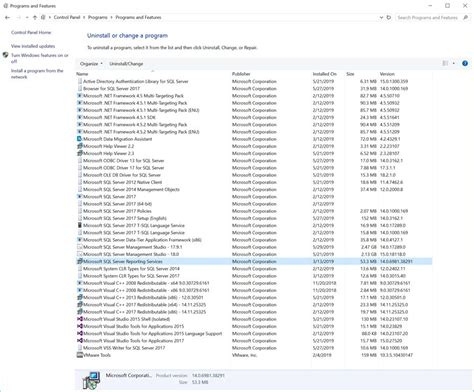The height and width of the screenshot is (392, 474).
Task: Click shield icon beside Turn Windows features on
Action: click(x=5, y=55)
